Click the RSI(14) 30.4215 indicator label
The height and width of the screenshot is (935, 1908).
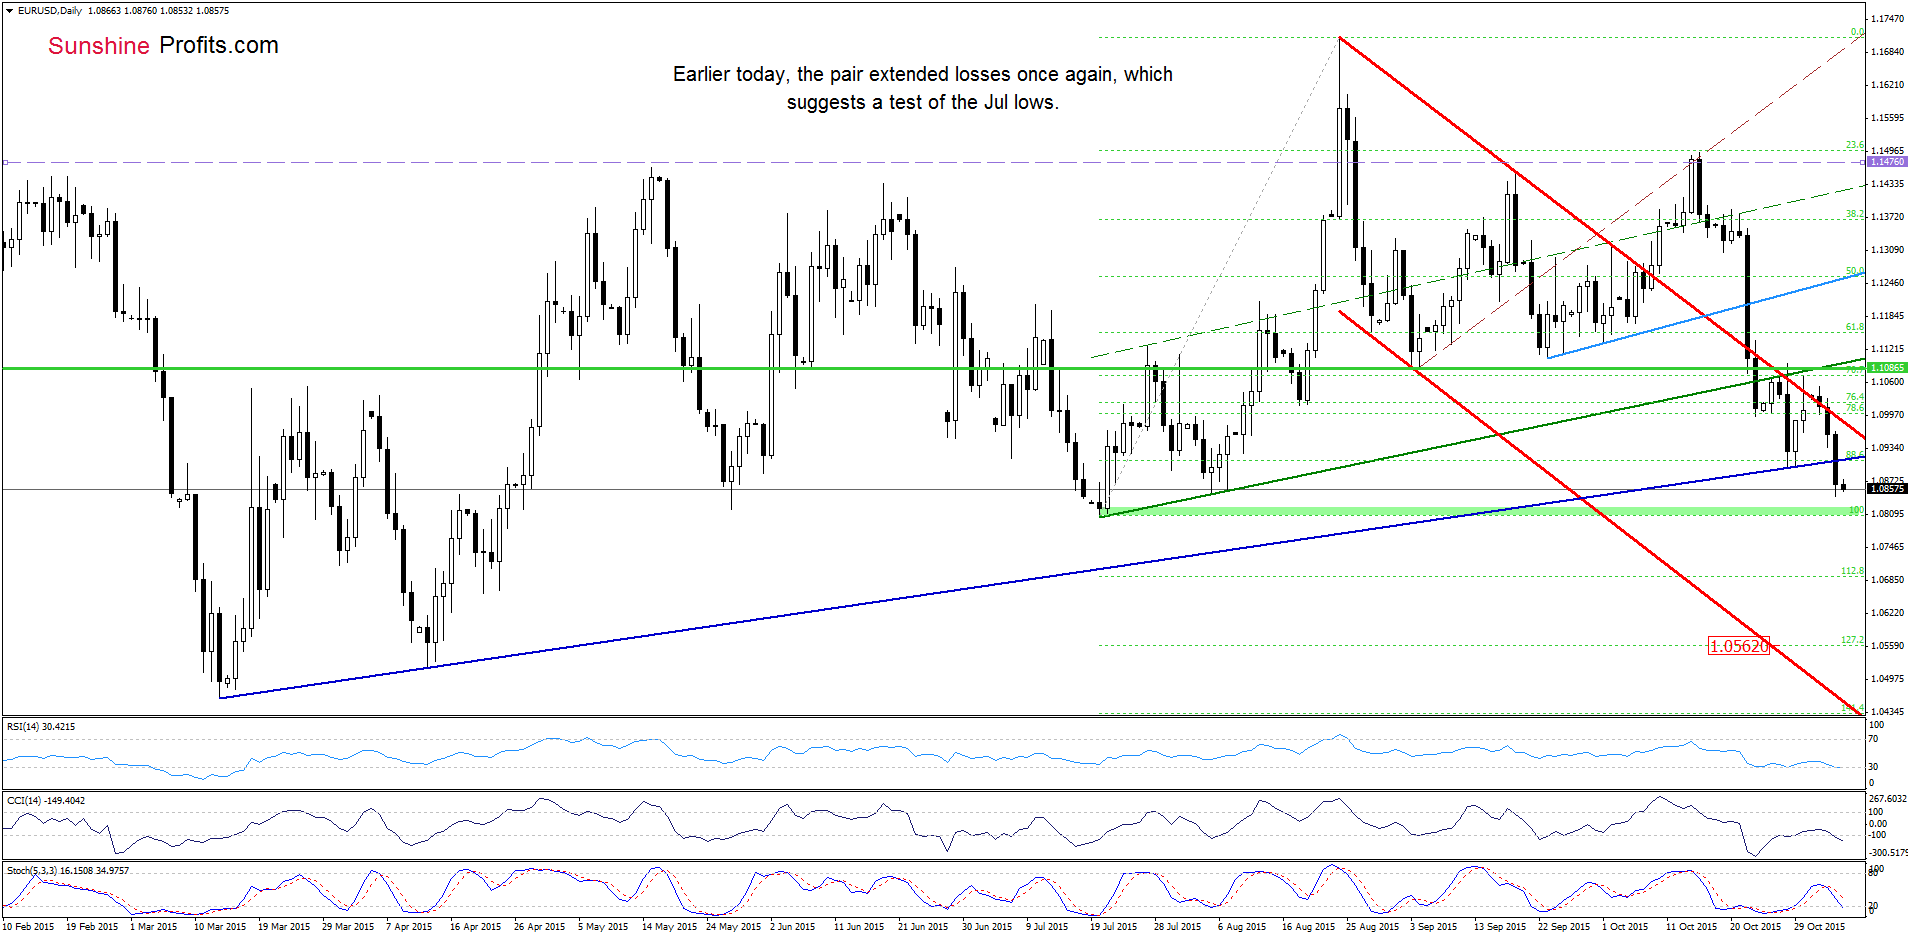(x=41, y=727)
